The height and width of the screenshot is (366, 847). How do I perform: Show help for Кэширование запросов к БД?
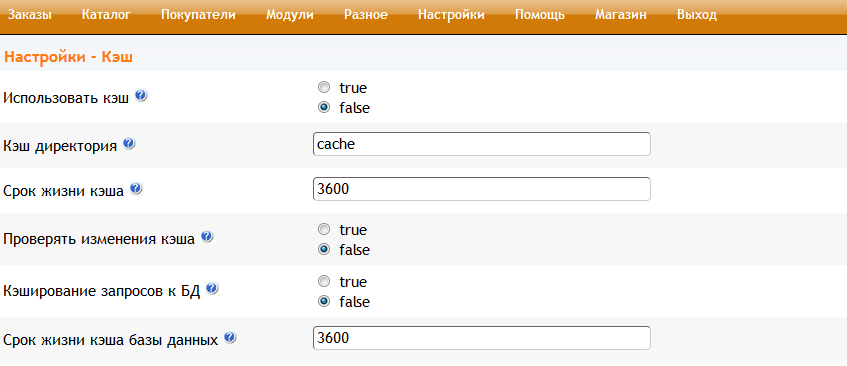(212, 289)
